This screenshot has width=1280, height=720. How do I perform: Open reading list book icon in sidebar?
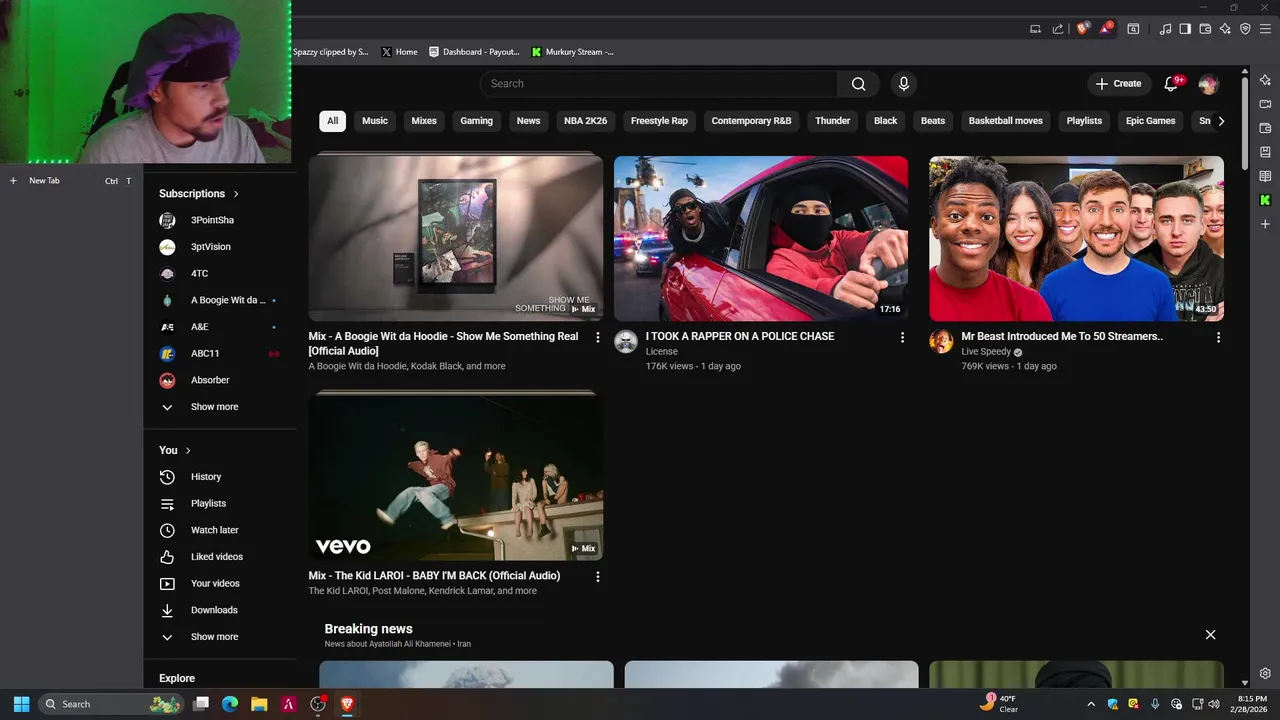[x=1265, y=176]
